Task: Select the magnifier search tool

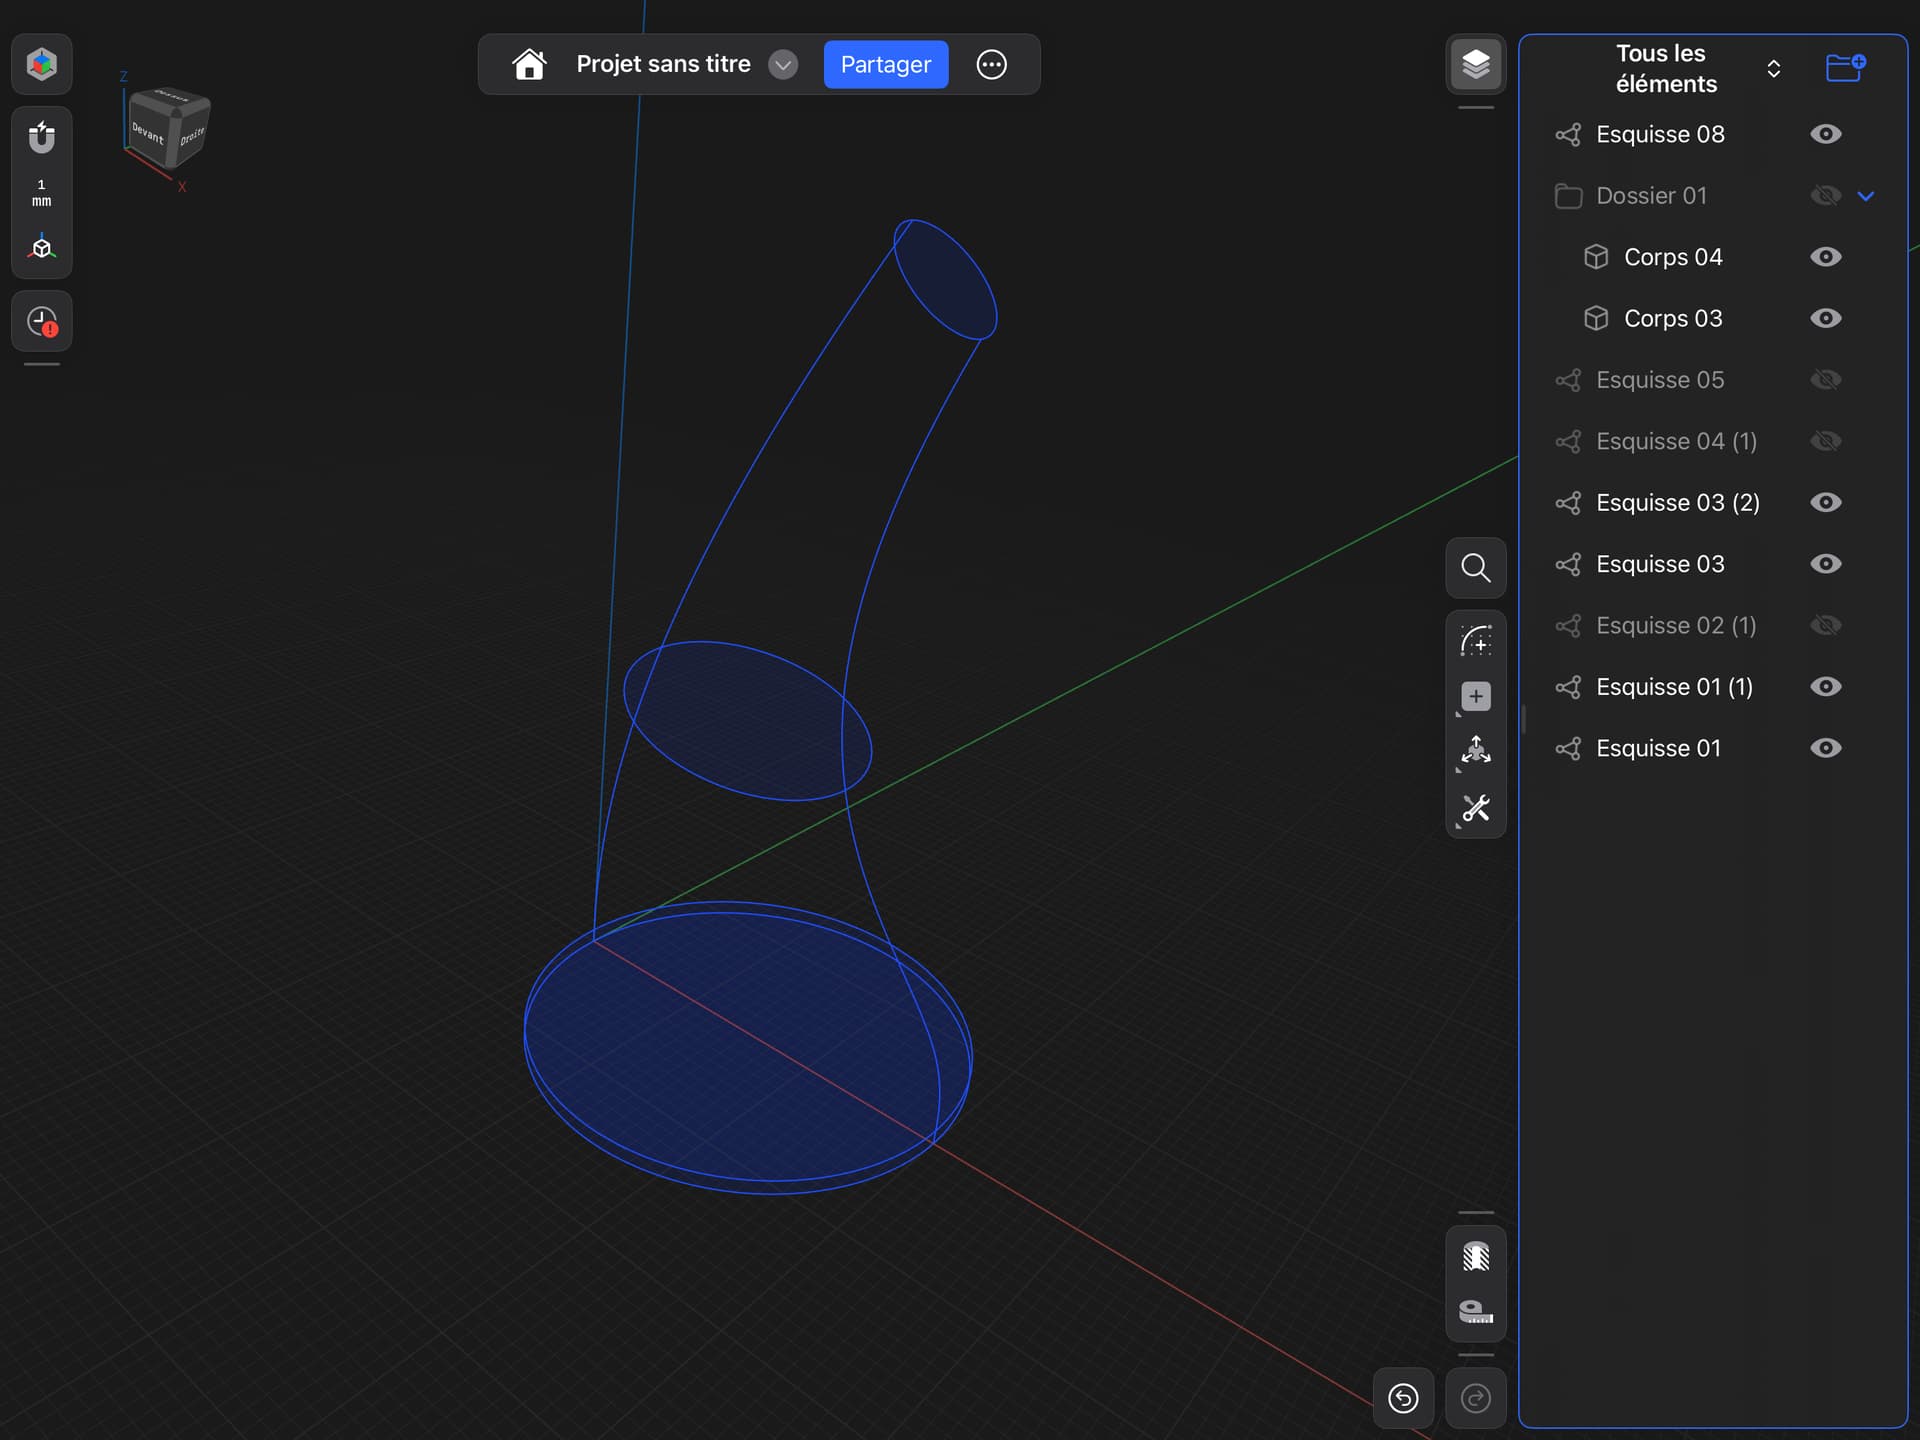Action: point(1475,568)
